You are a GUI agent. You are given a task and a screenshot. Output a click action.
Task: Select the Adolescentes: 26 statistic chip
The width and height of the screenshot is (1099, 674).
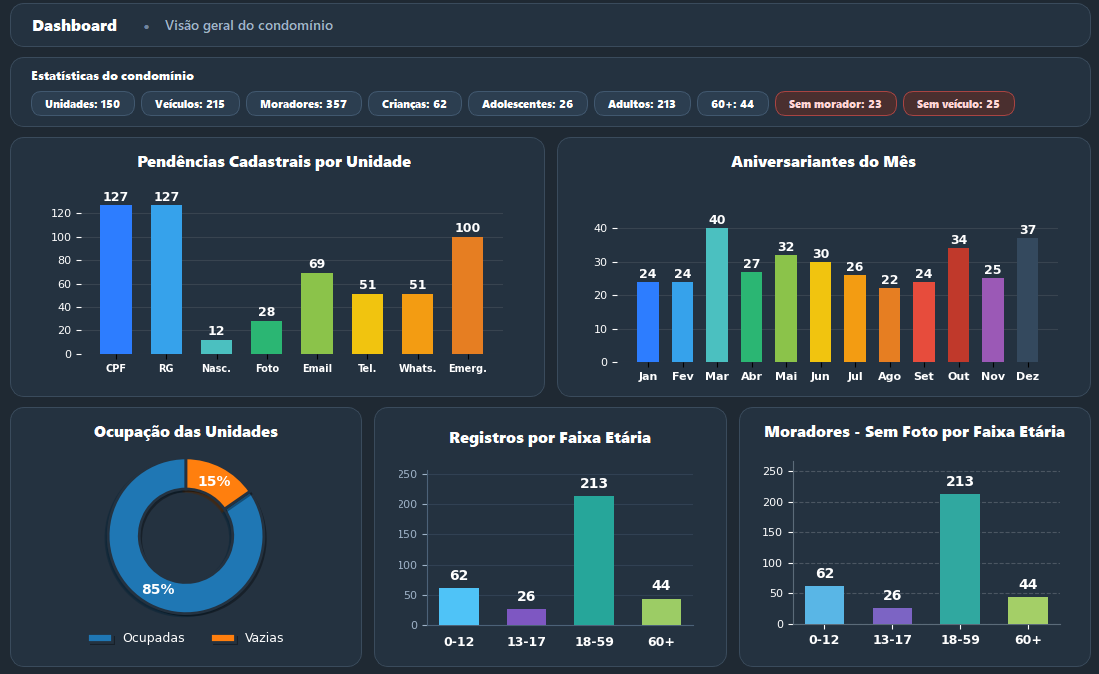(x=527, y=103)
